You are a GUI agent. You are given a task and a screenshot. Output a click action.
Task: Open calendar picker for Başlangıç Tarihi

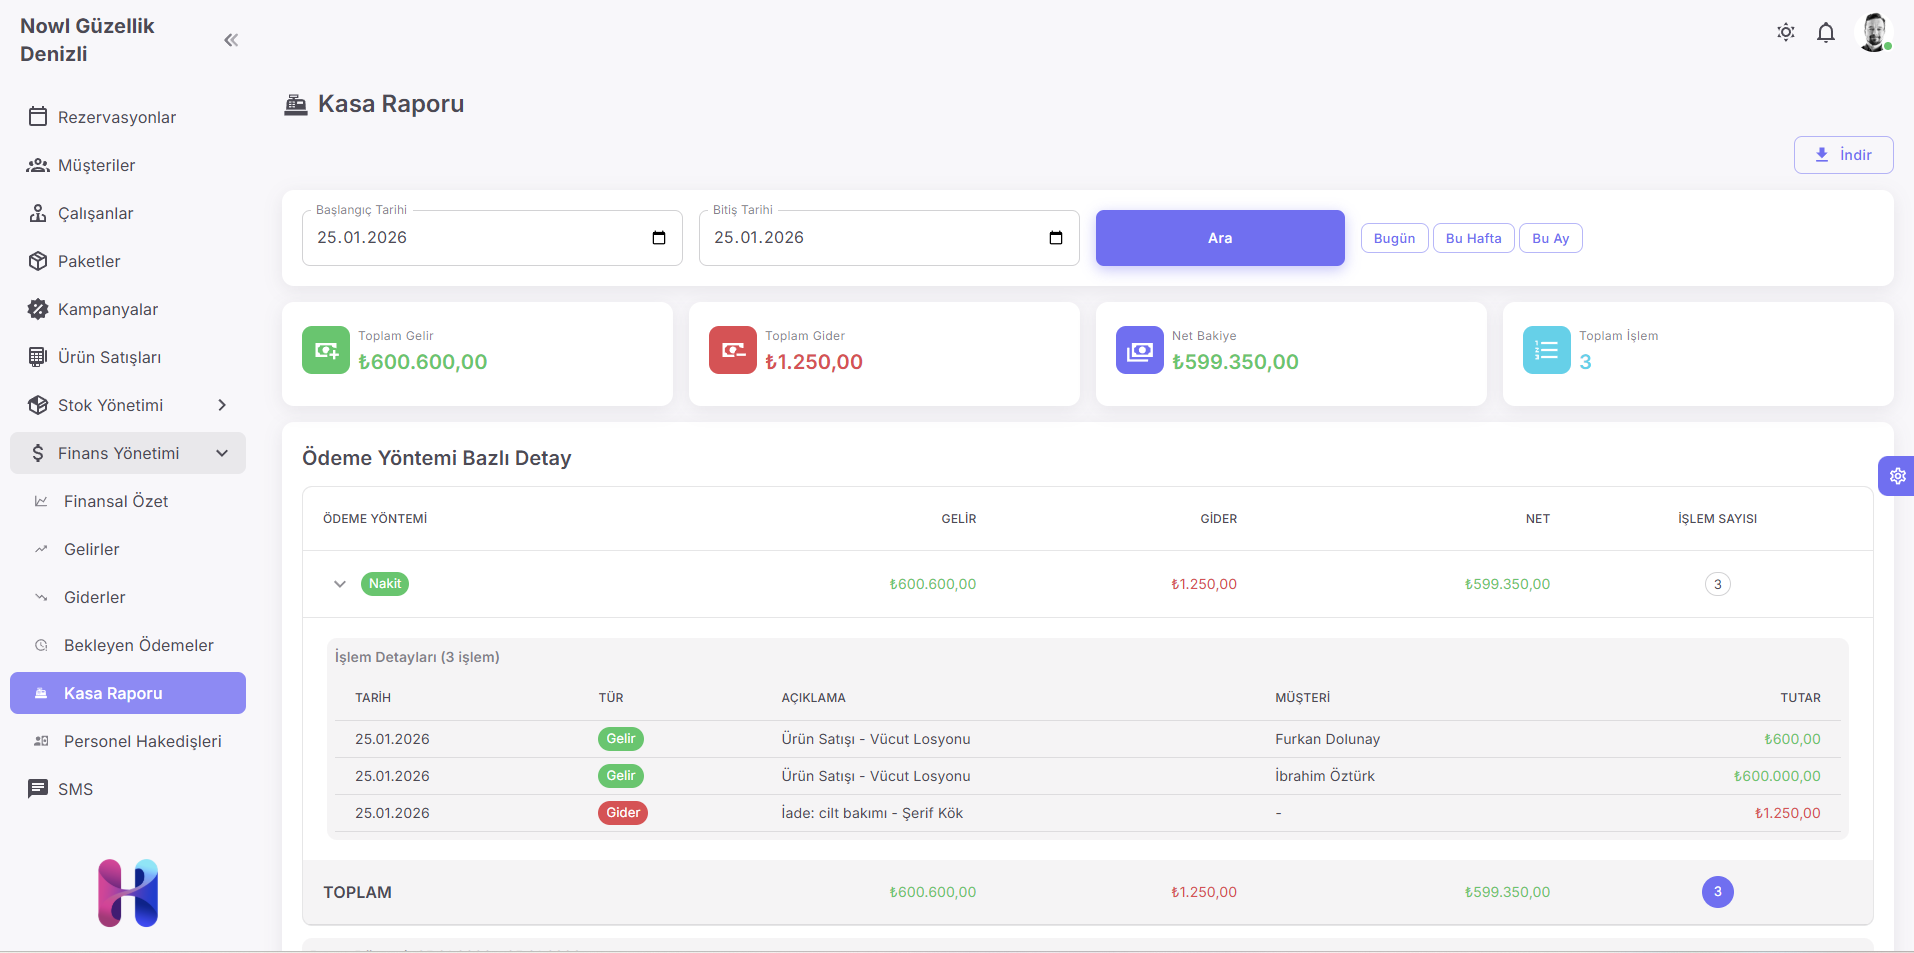659,238
